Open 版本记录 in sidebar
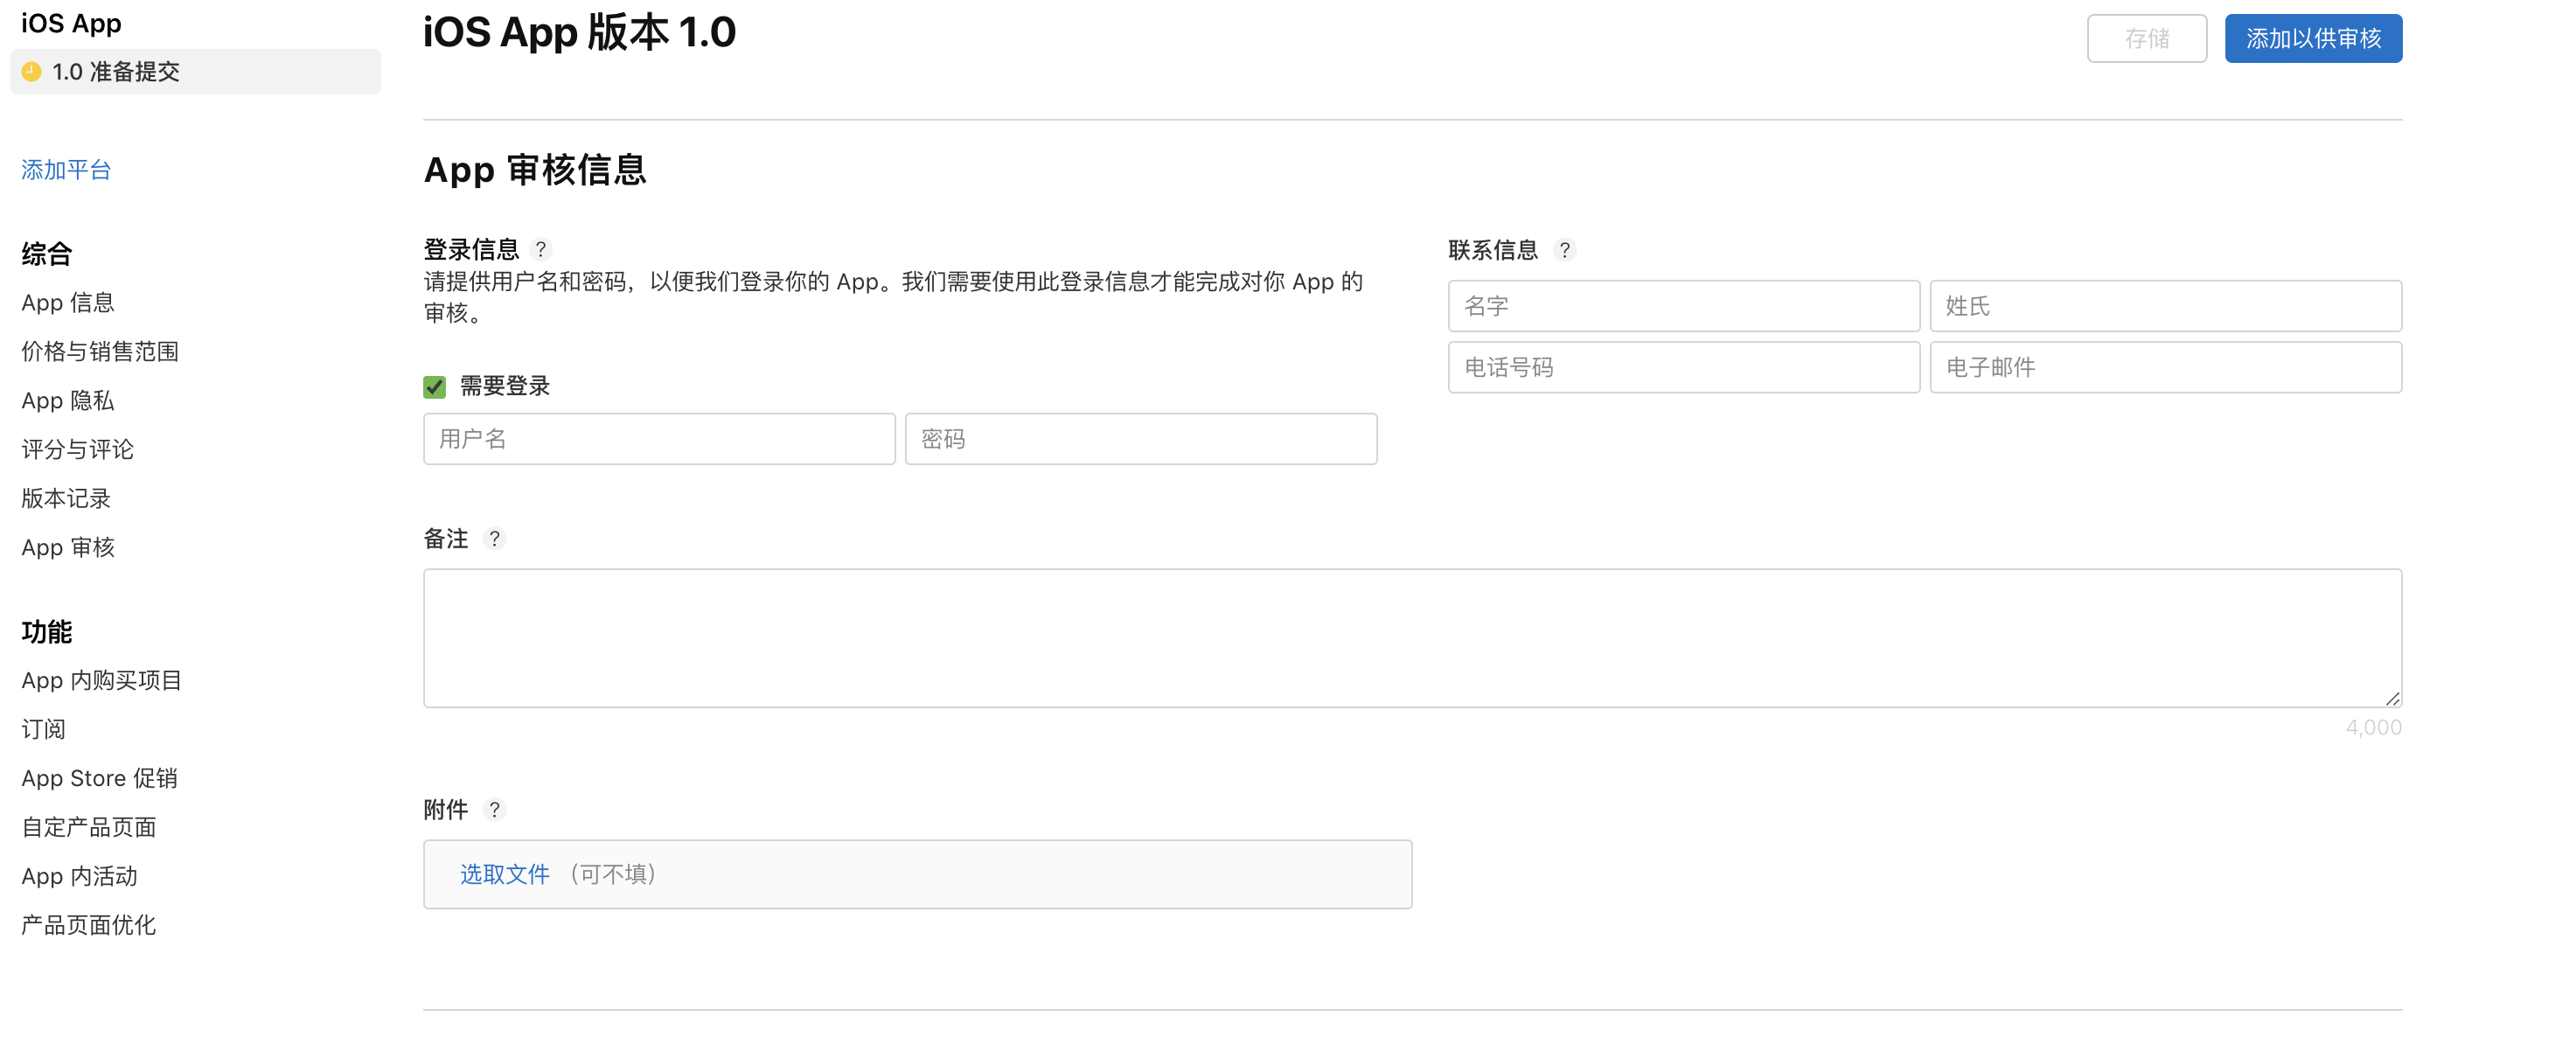Image resolution: width=2576 pixels, height=1037 pixels. click(66, 498)
